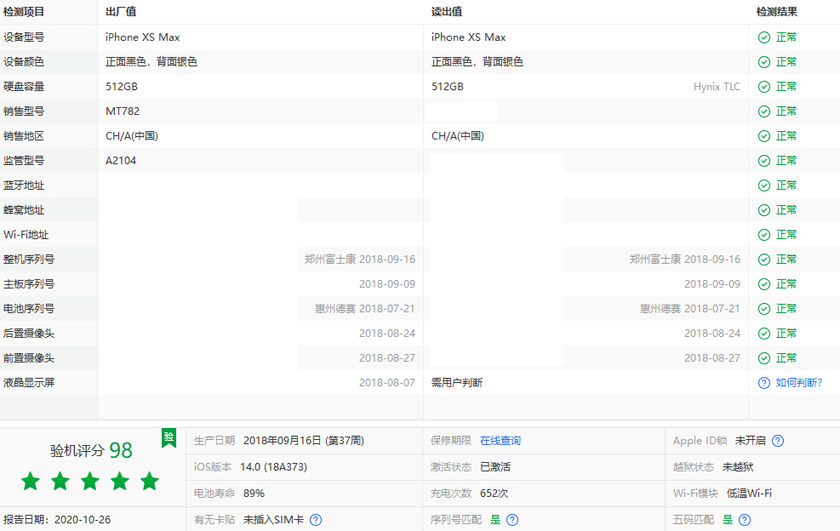Click the 整机序列号 row label
The width and height of the screenshot is (840, 531).
point(29,259)
